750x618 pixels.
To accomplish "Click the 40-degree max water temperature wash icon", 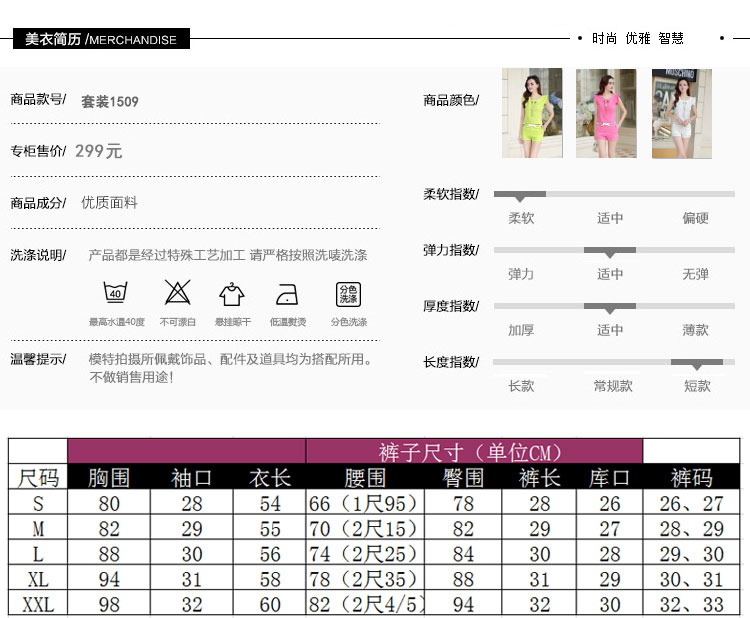I will (x=116, y=294).
